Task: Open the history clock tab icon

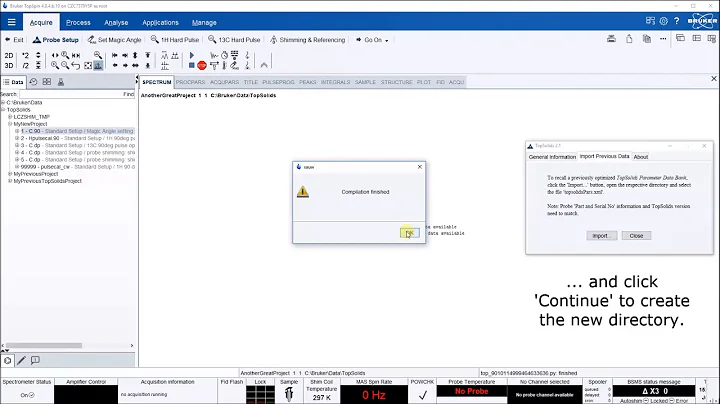Action: point(33,82)
